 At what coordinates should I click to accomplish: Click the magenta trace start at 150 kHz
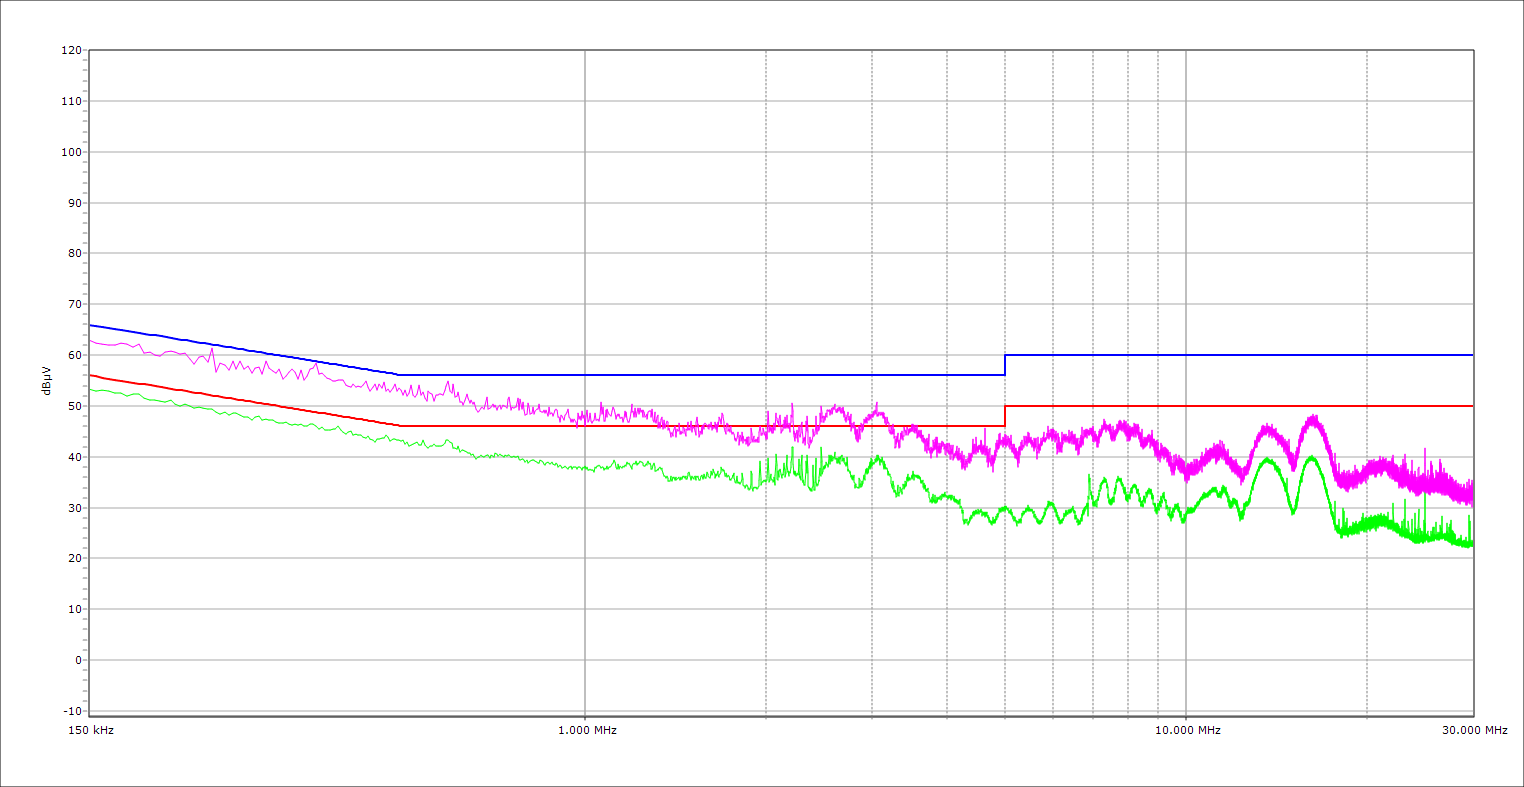[x=91, y=340]
